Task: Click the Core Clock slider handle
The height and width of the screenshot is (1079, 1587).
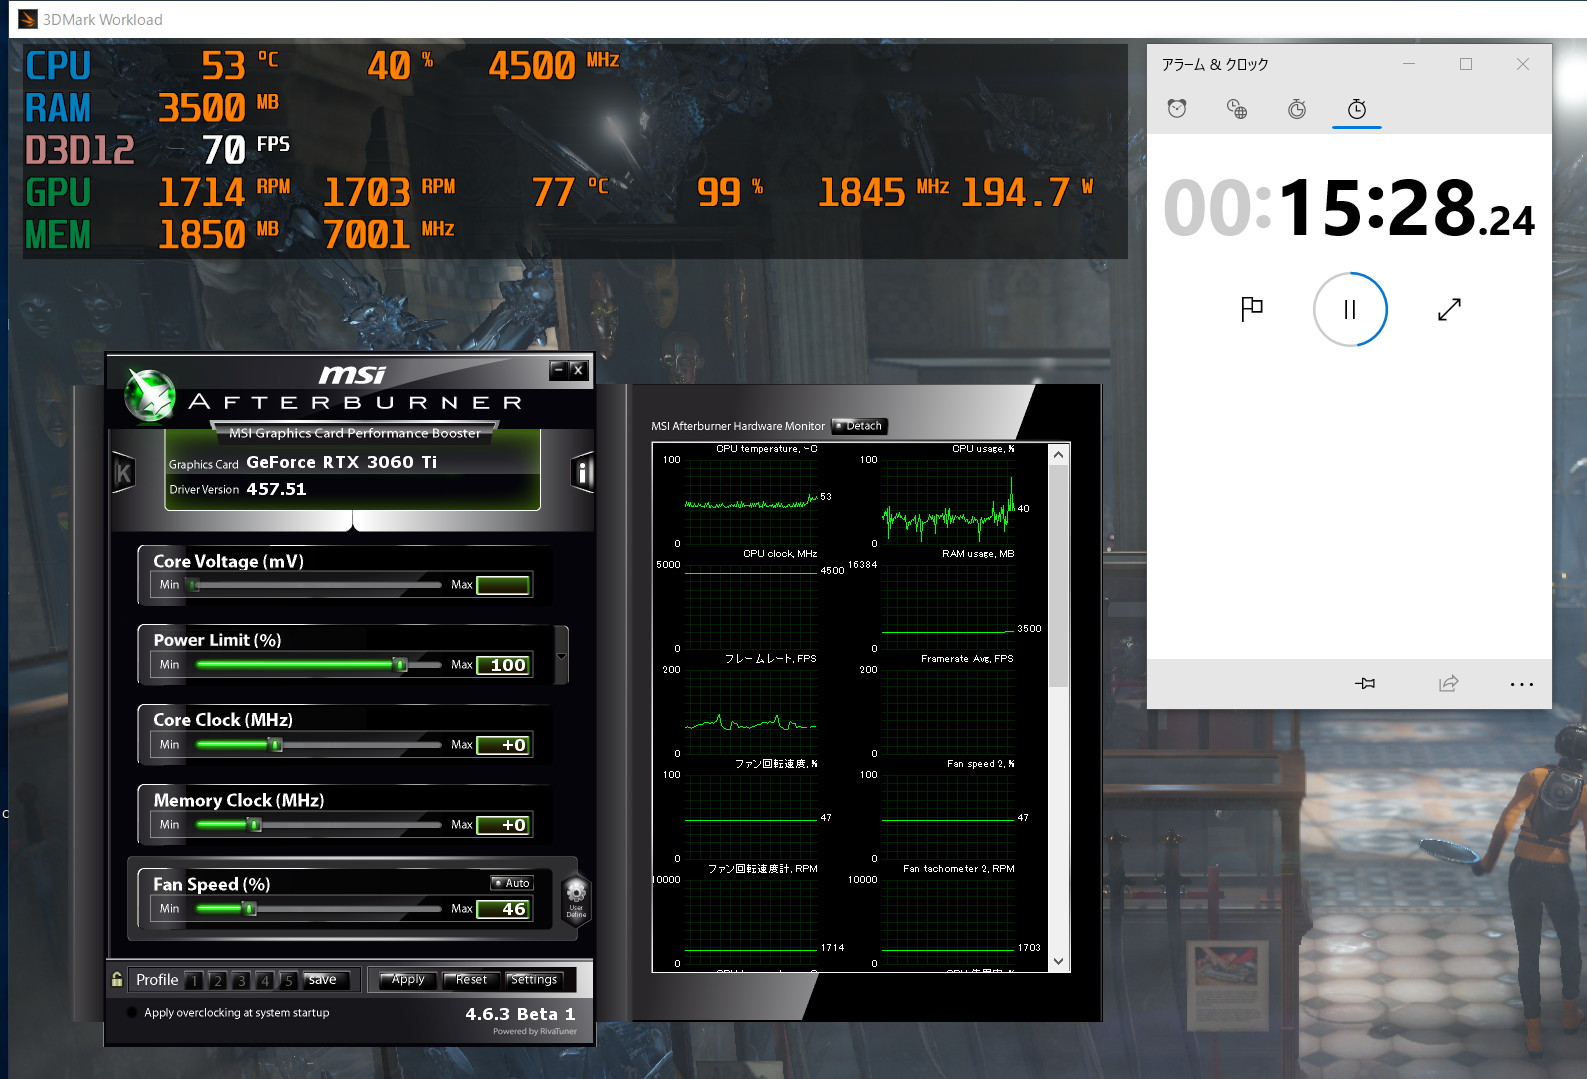Action: tap(276, 745)
